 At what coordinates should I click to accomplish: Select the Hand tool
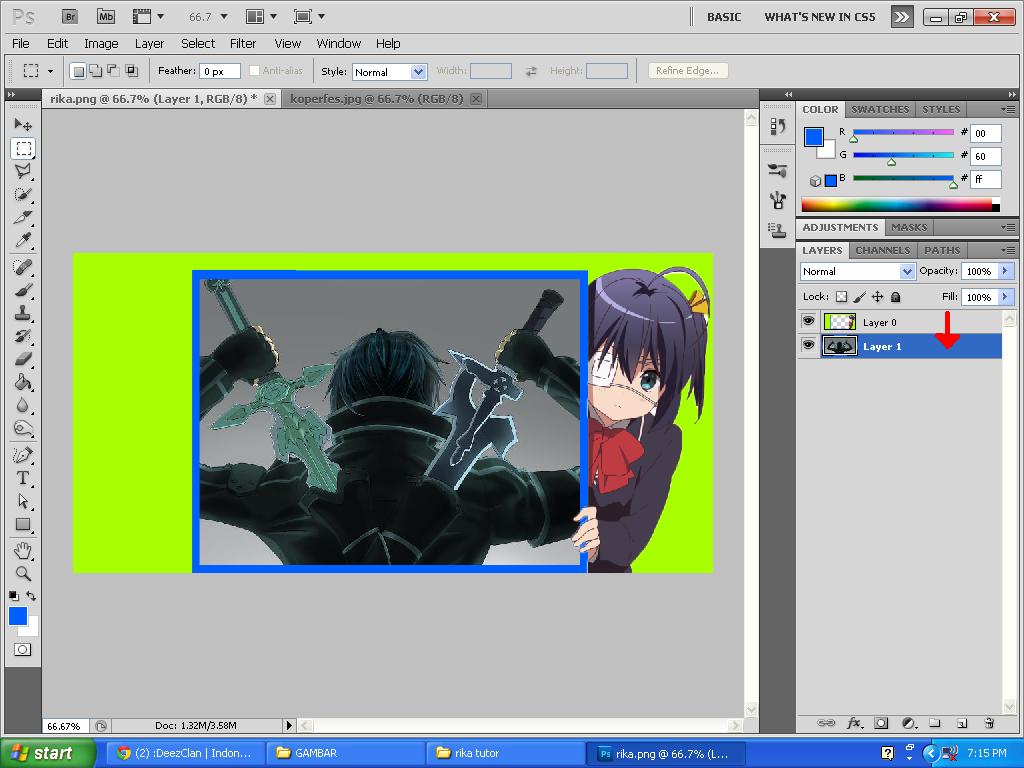tap(23, 551)
